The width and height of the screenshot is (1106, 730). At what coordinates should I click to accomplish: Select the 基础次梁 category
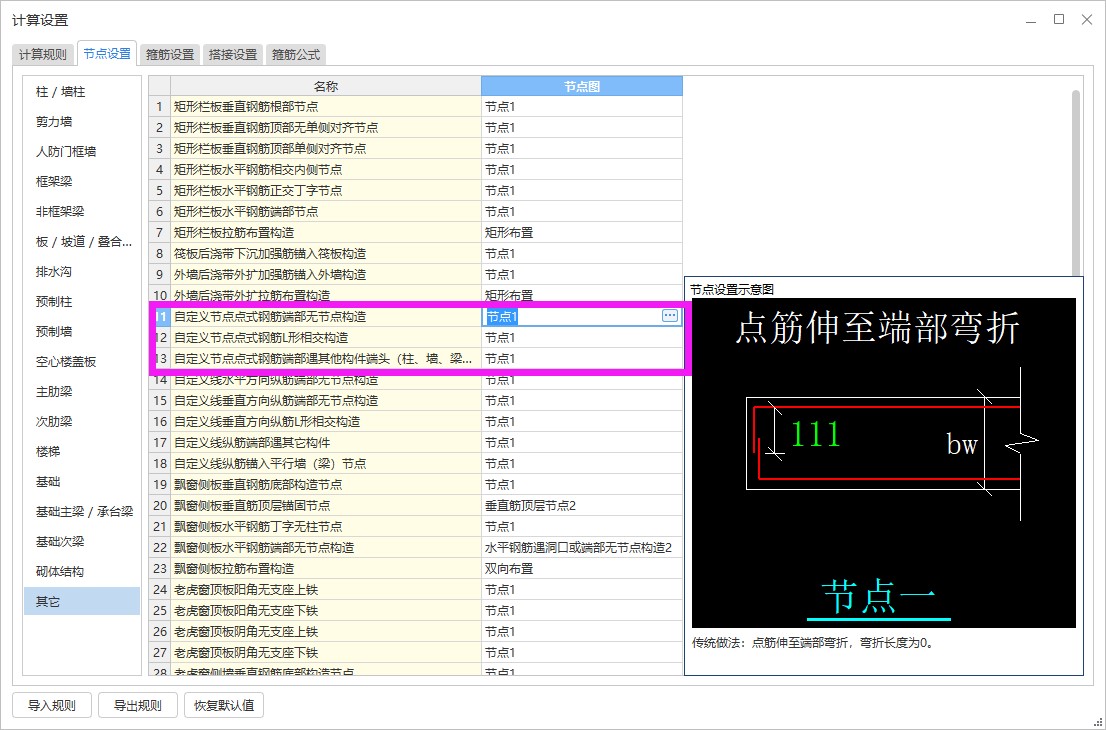point(80,541)
